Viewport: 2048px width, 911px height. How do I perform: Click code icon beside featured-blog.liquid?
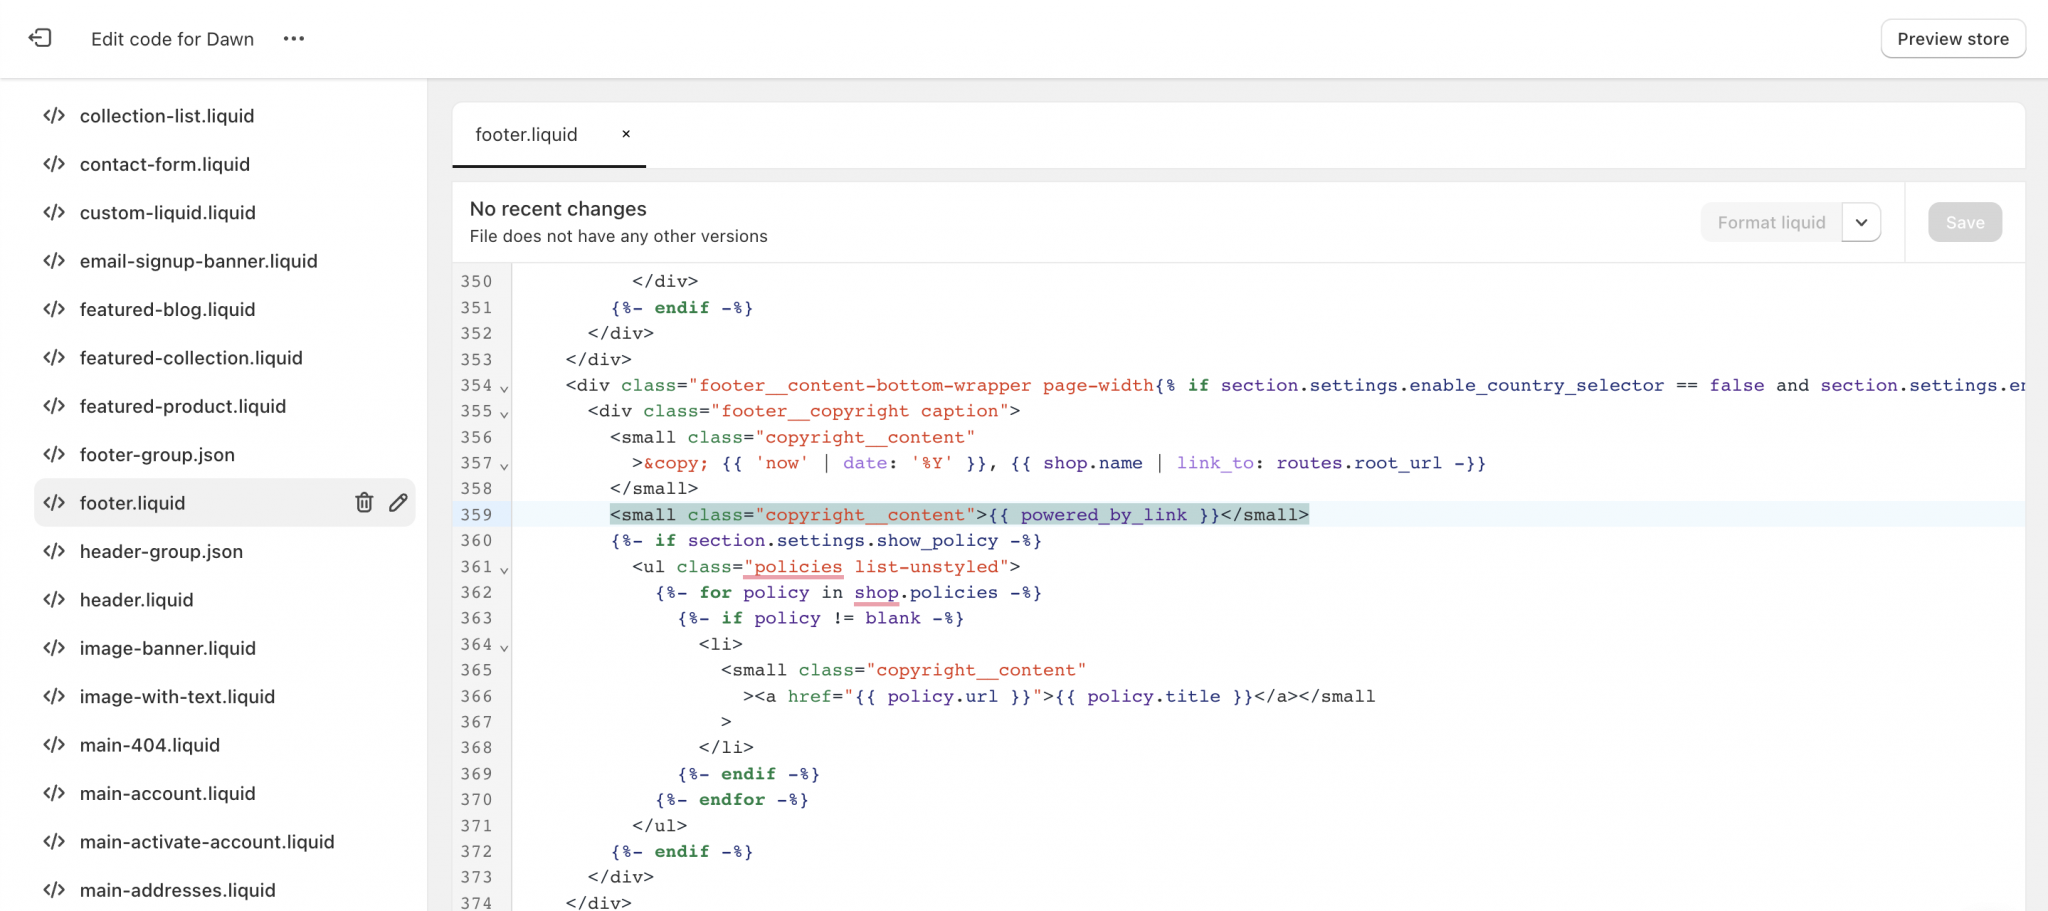pos(54,310)
